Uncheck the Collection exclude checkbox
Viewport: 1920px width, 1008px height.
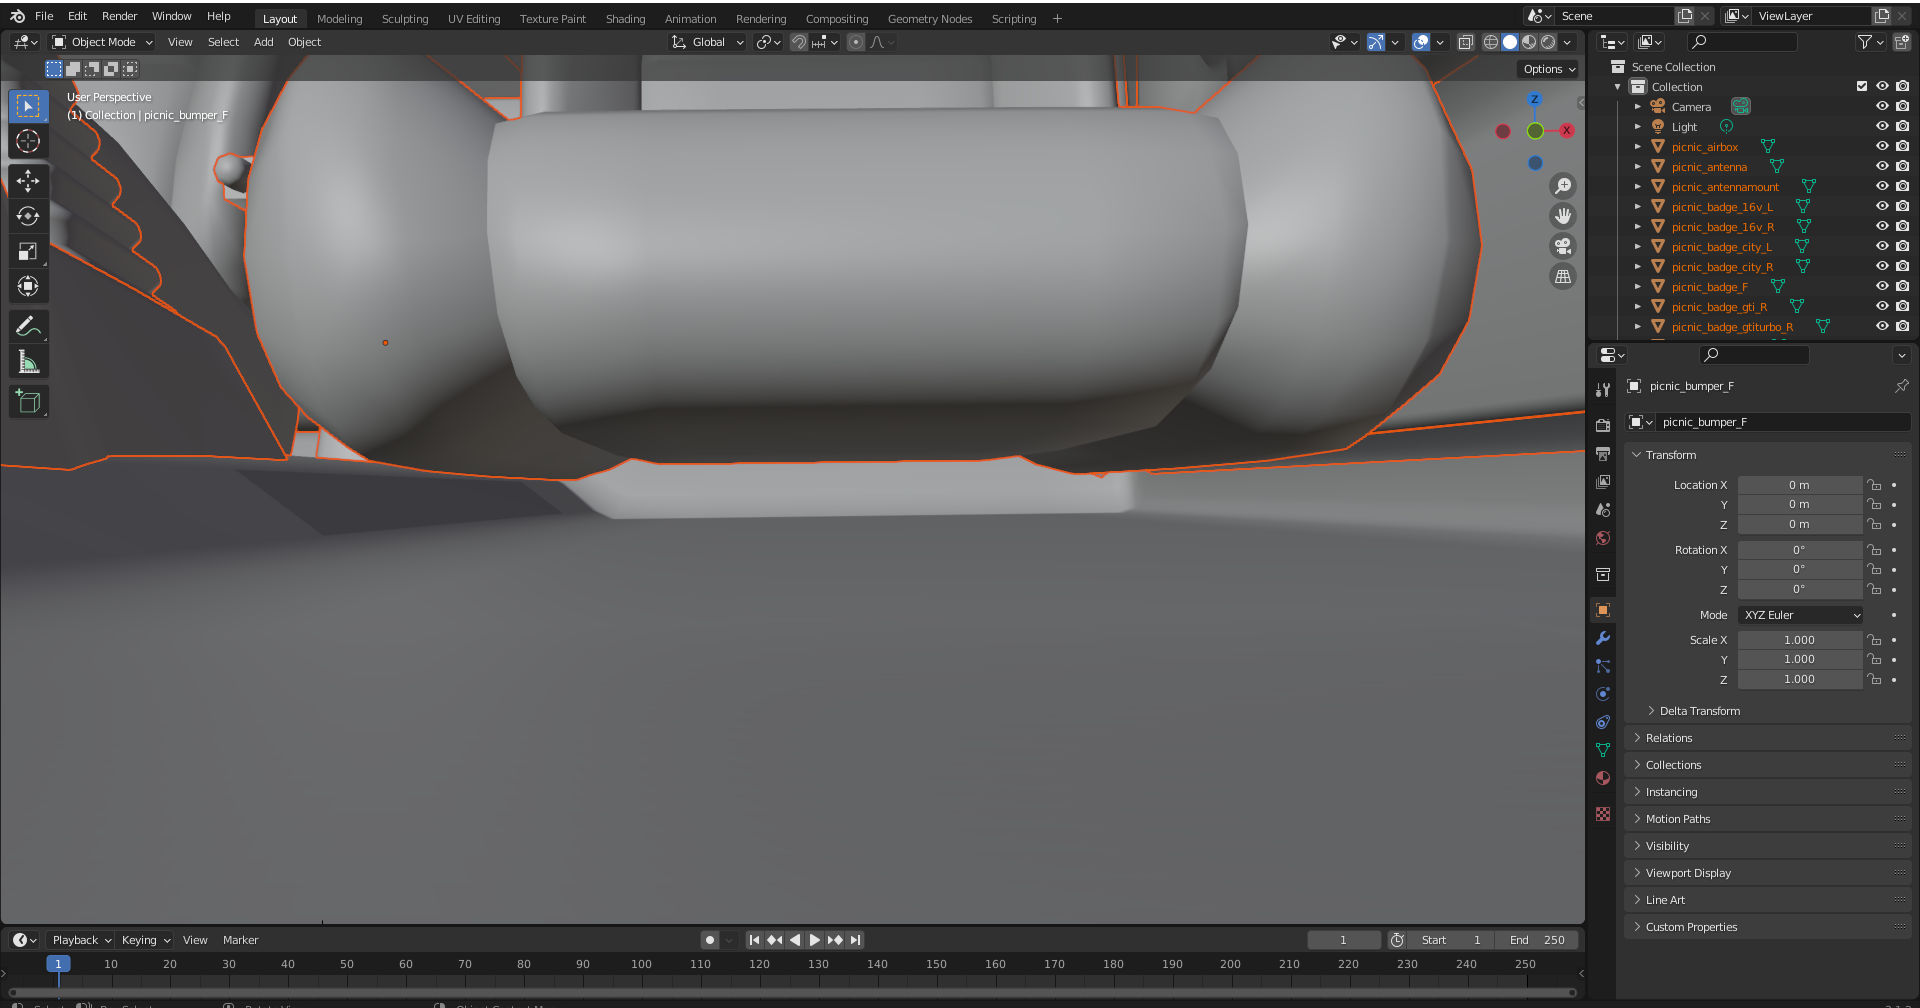click(1861, 87)
